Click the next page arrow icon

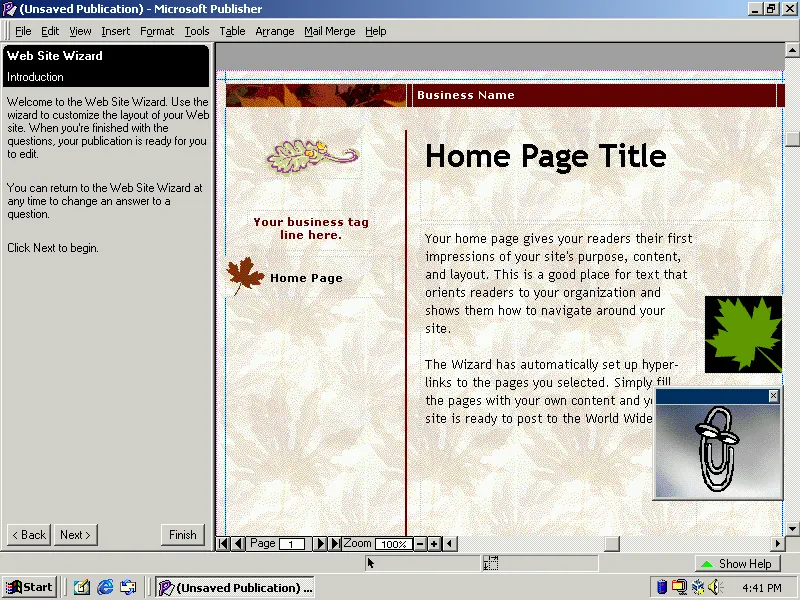tap(321, 544)
